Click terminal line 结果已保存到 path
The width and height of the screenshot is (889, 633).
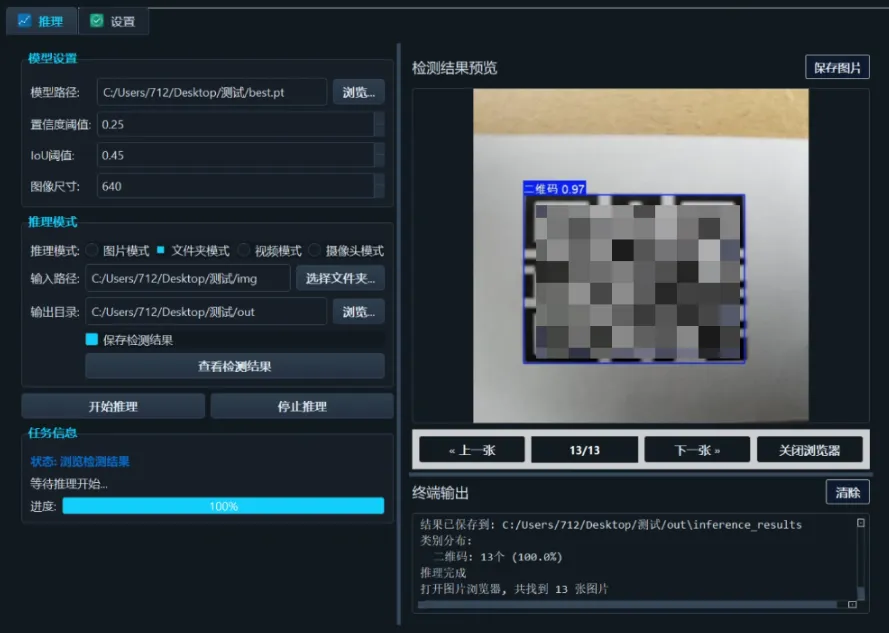pos(611,525)
